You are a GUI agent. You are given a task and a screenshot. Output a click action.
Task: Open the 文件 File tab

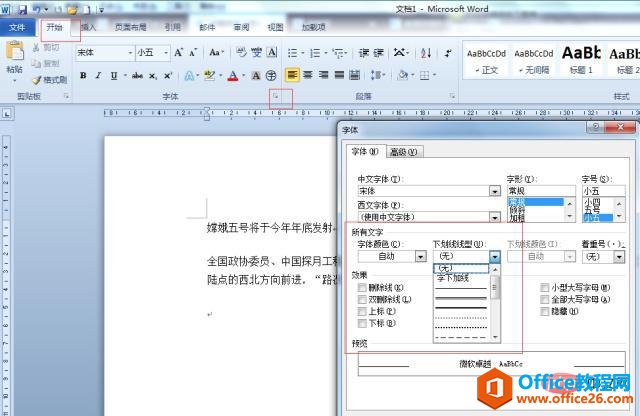pos(17,27)
